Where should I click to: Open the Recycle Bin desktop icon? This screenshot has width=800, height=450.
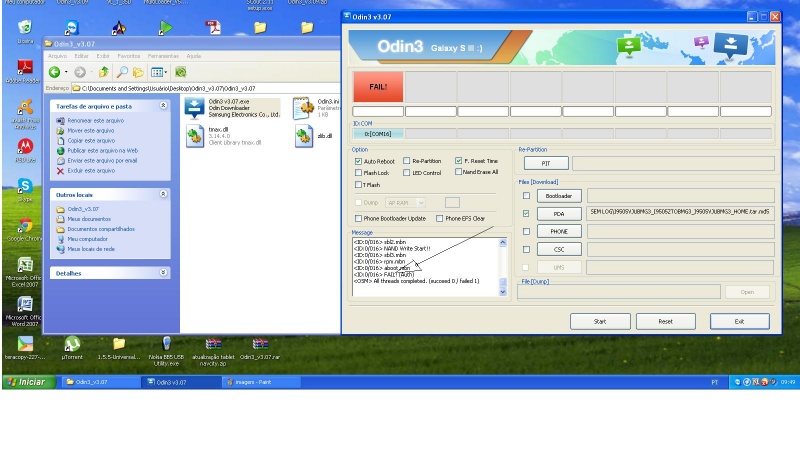(24, 27)
